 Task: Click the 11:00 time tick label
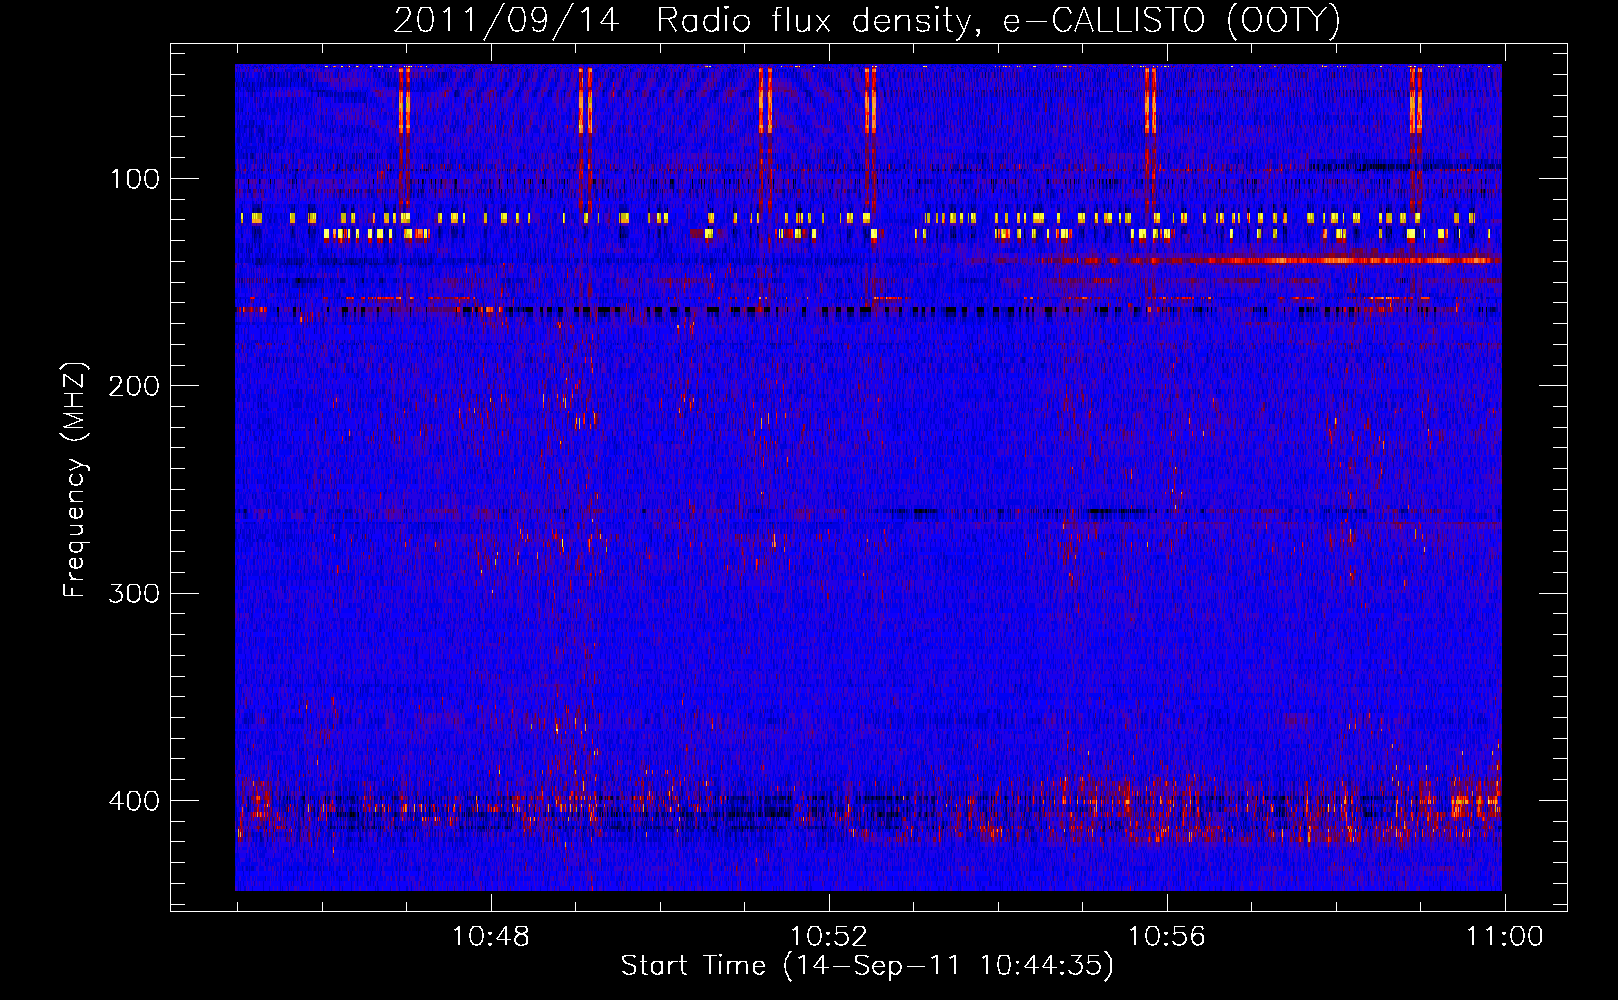[x=1505, y=937]
